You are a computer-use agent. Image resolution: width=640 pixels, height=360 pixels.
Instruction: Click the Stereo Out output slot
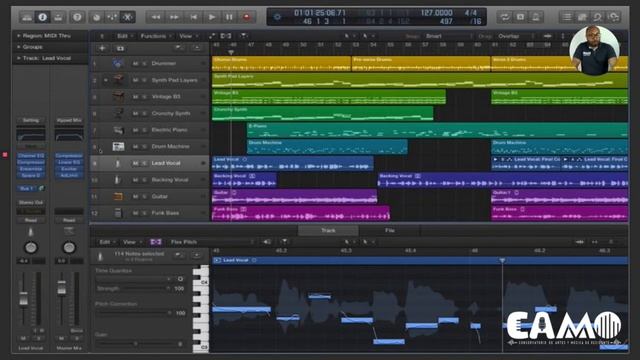[31, 202]
